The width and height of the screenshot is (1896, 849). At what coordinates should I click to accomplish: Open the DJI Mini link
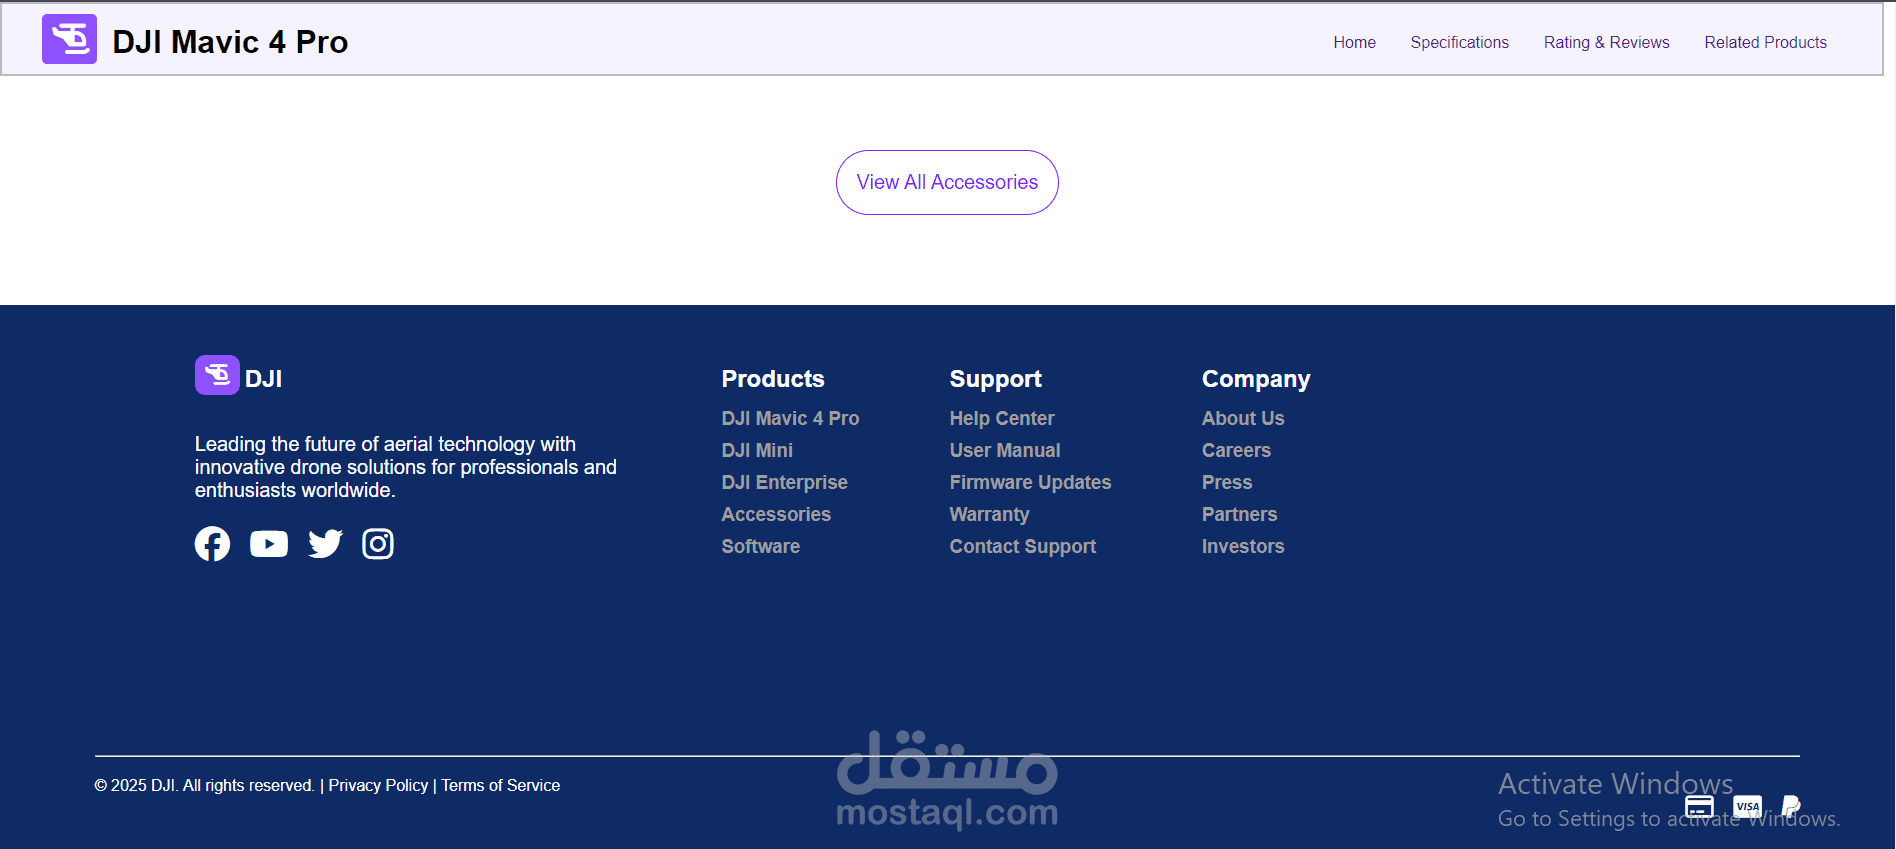click(x=757, y=450)
